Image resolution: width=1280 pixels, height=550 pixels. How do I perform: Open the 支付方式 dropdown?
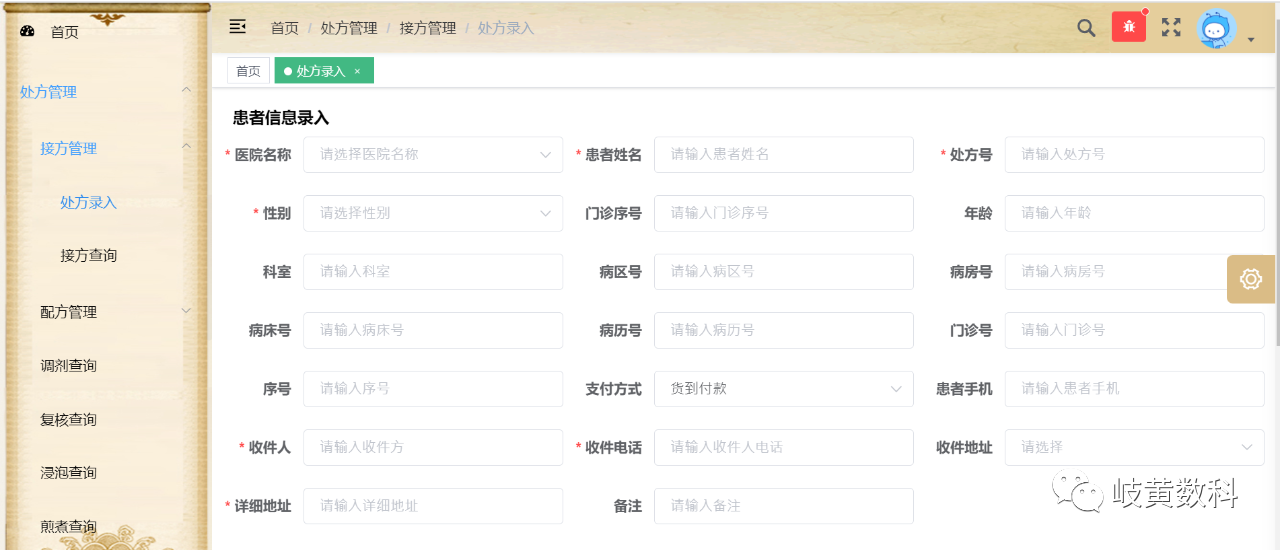[x=783, y=389]
